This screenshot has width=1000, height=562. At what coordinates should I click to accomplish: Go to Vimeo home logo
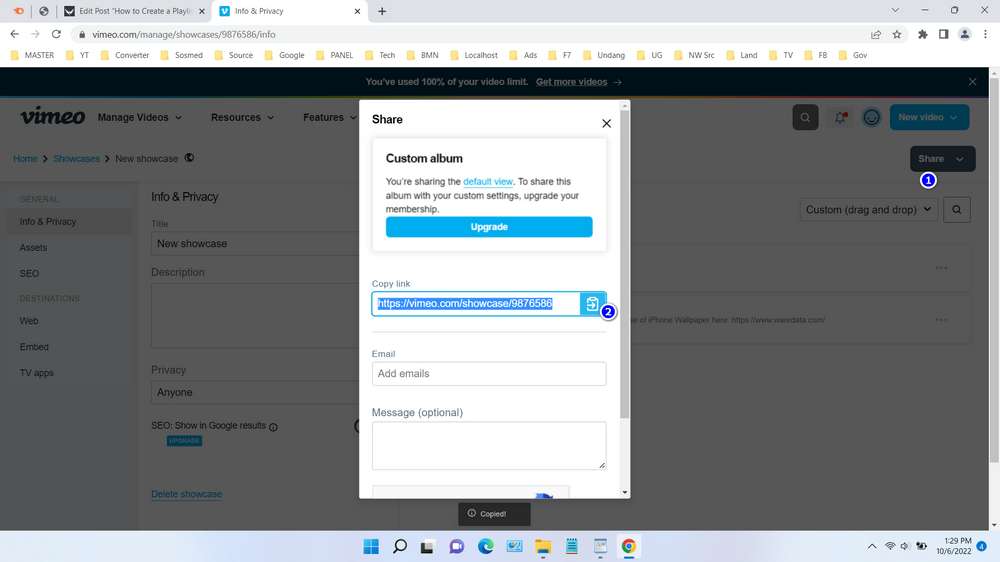point(52,117)
